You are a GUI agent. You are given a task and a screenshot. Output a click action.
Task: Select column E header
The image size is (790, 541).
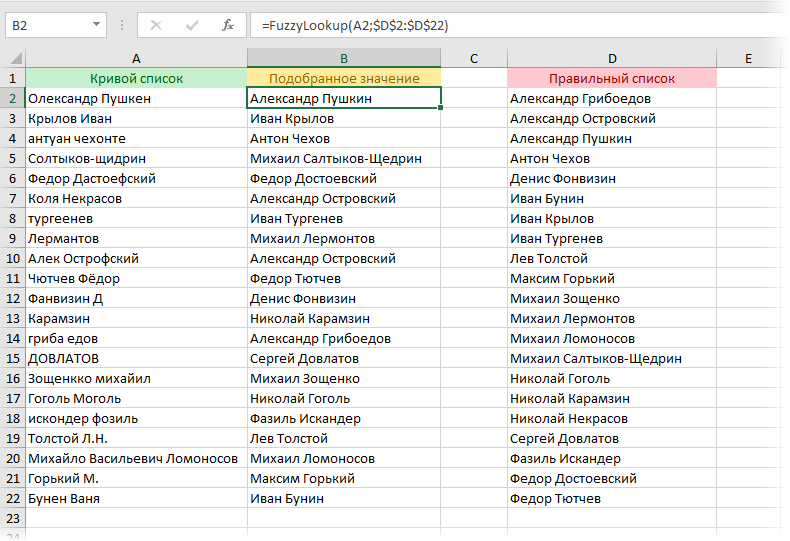(748, 58)
